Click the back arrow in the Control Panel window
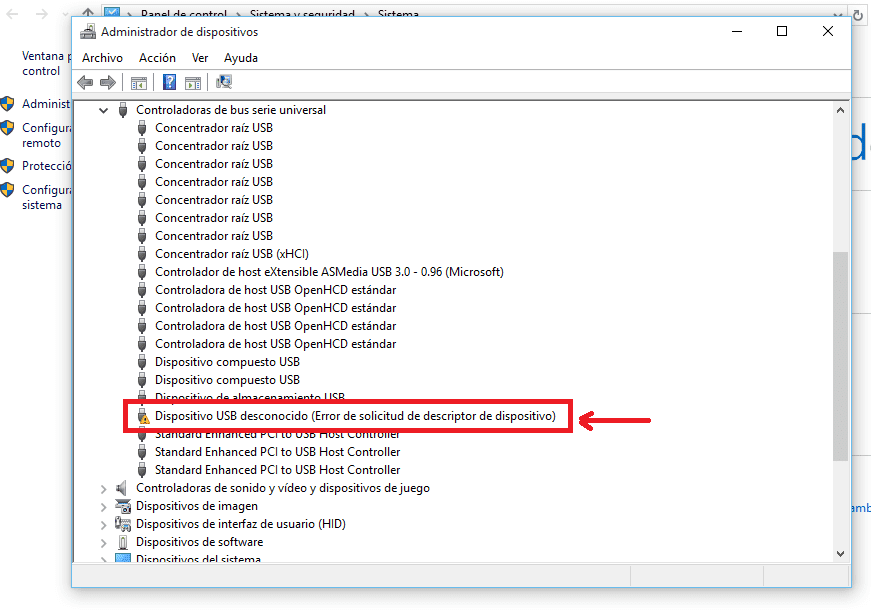The height and width of the screenshot is (610, 871). click(x=12, y=14)
